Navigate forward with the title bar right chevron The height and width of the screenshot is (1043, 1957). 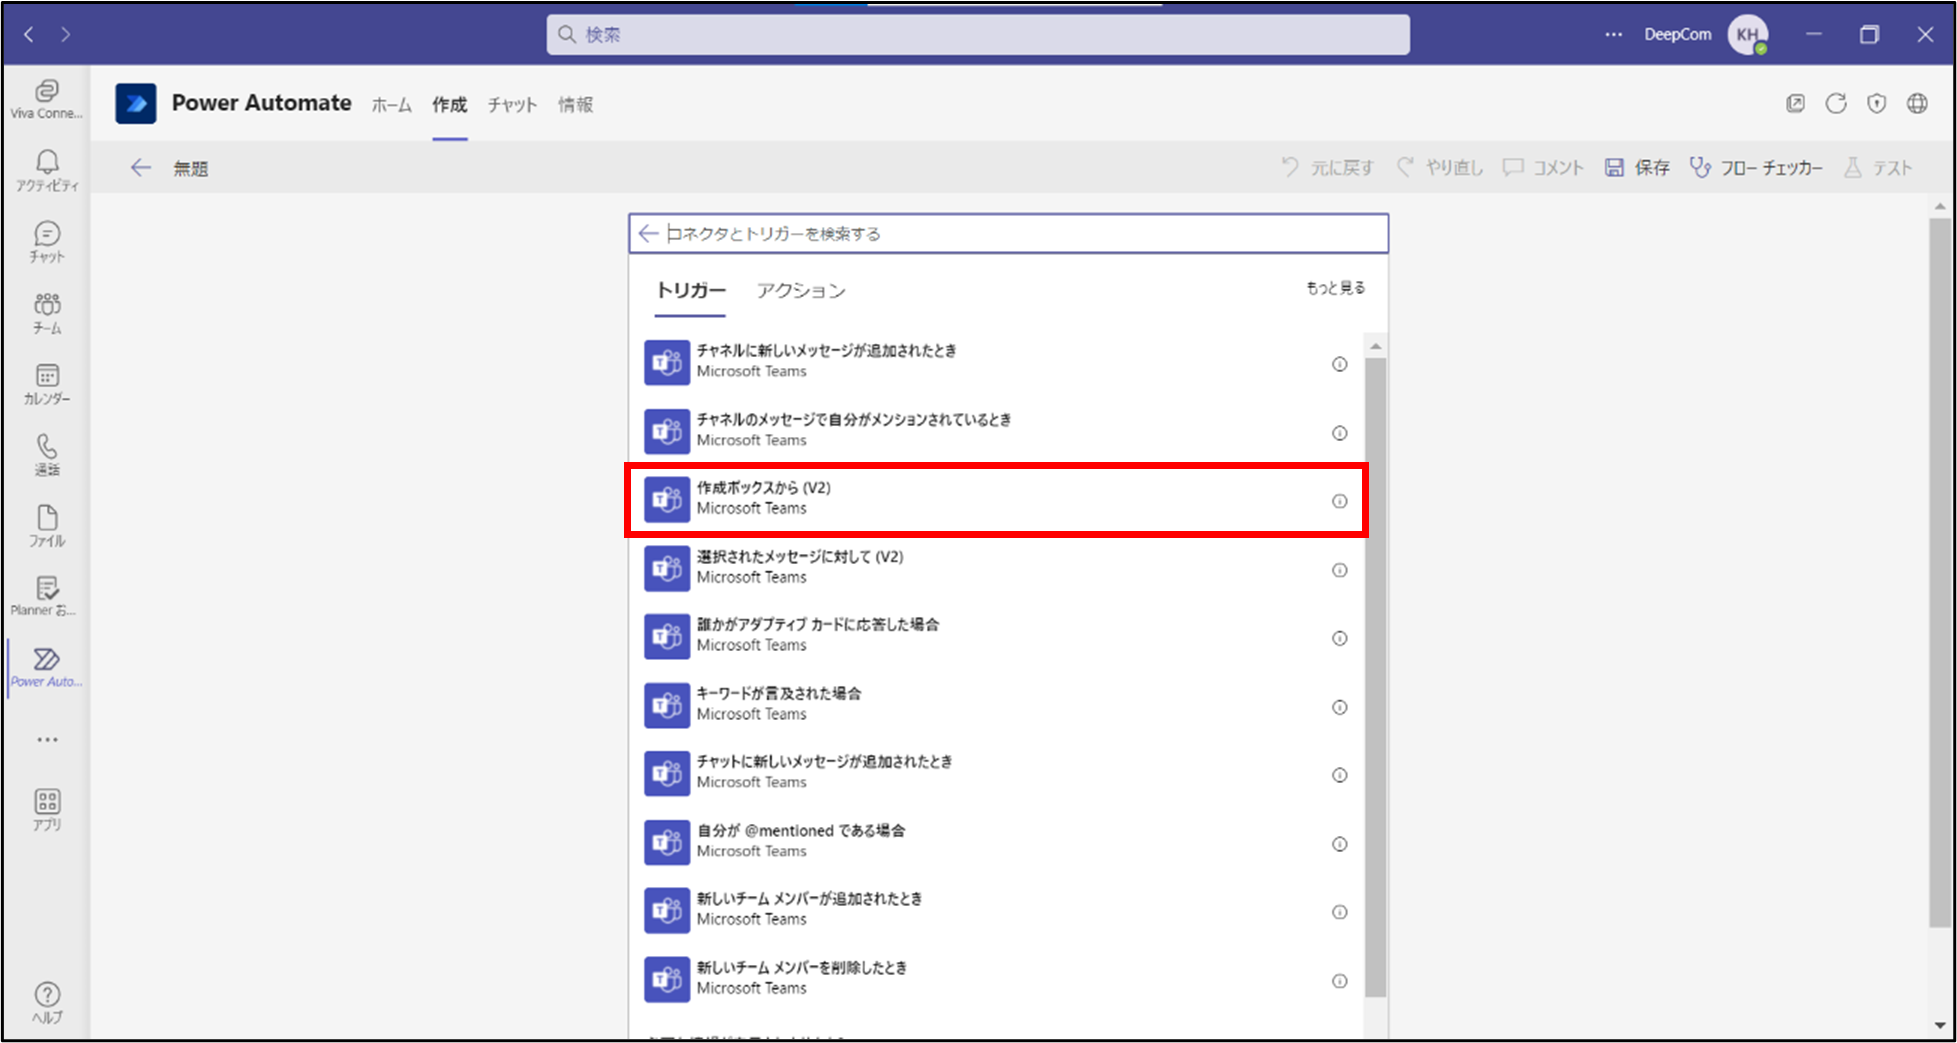66,34
